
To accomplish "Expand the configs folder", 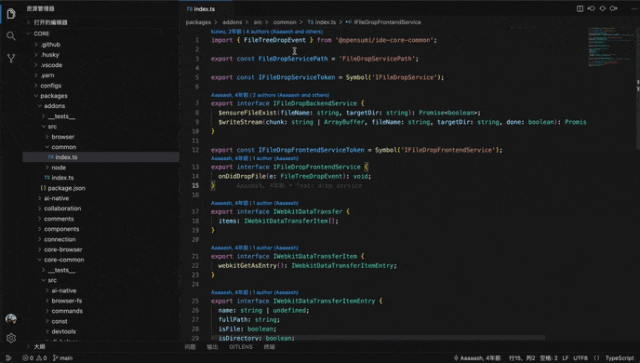I will pos(51,86).
